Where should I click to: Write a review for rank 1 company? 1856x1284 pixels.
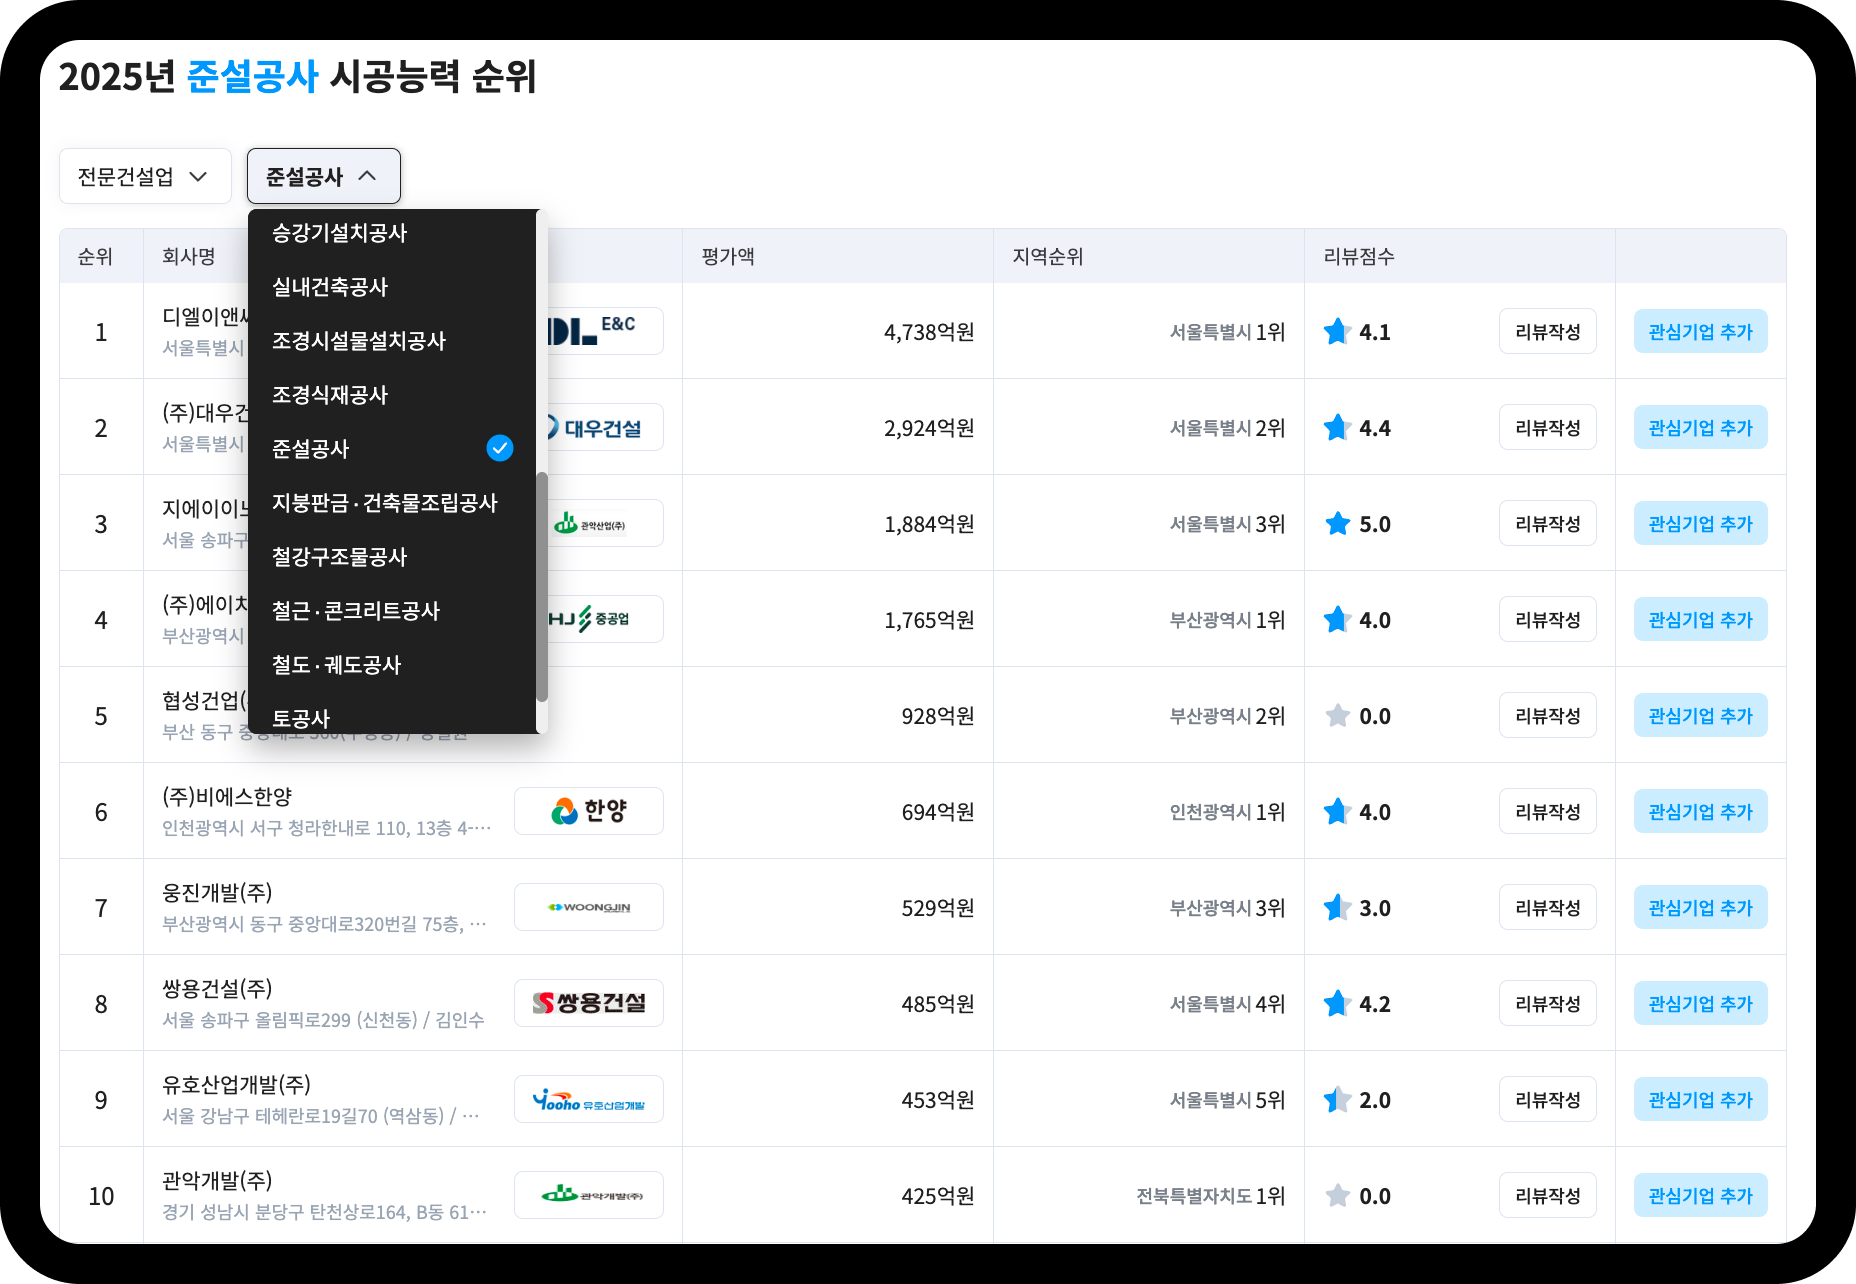(x=1548, y=331)
